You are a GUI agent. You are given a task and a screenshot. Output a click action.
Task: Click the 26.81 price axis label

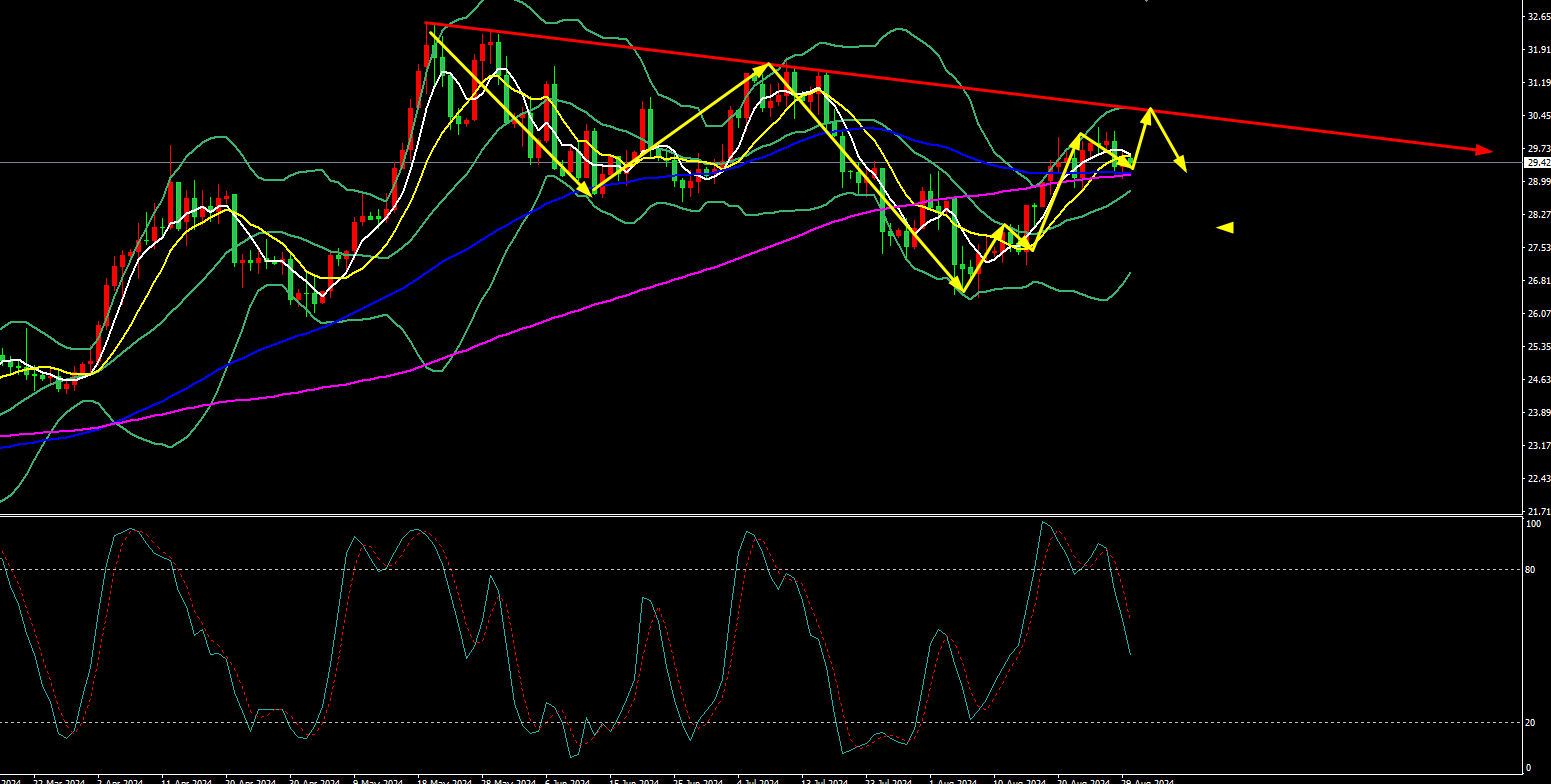tap(1538, 281)
